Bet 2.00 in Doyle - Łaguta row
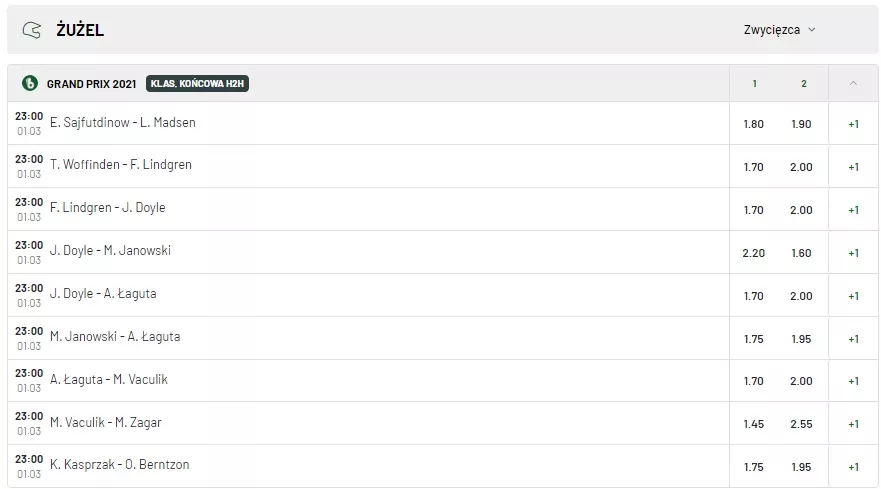The image size is (881, 489). [x=801, y=296]
